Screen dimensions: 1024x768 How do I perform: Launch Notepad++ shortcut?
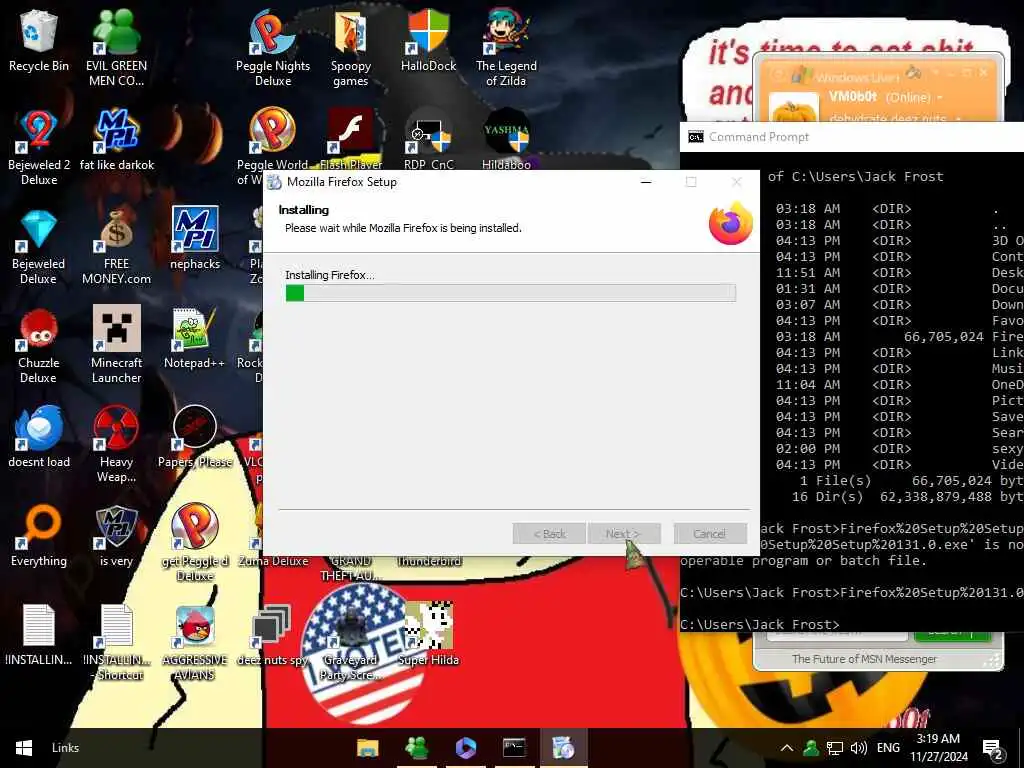[x=195, y=337]
